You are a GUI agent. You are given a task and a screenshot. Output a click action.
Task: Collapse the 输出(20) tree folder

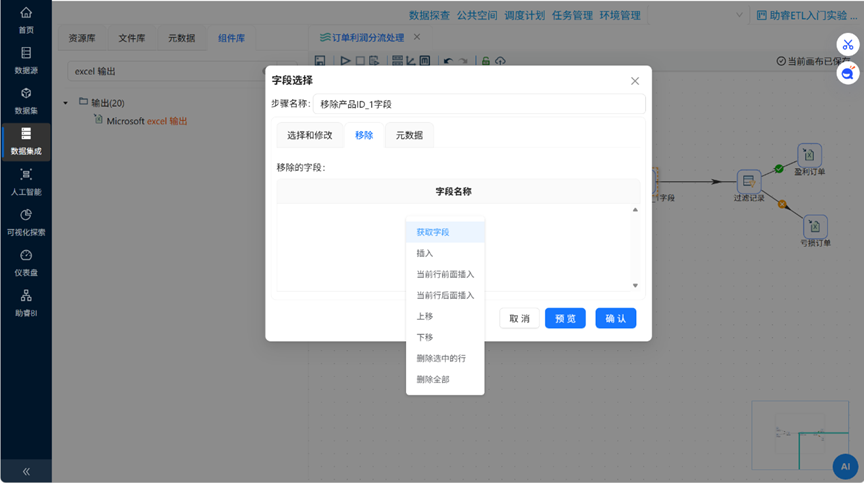pos(66,103)
